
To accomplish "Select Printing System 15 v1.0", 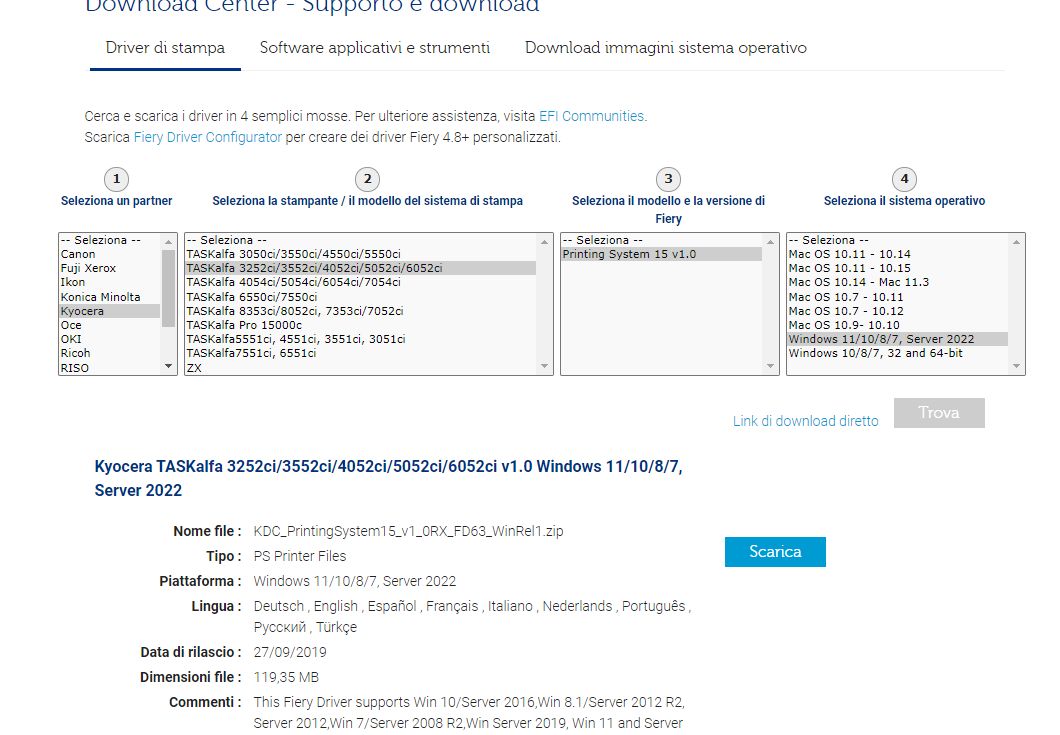I will 662,254.
